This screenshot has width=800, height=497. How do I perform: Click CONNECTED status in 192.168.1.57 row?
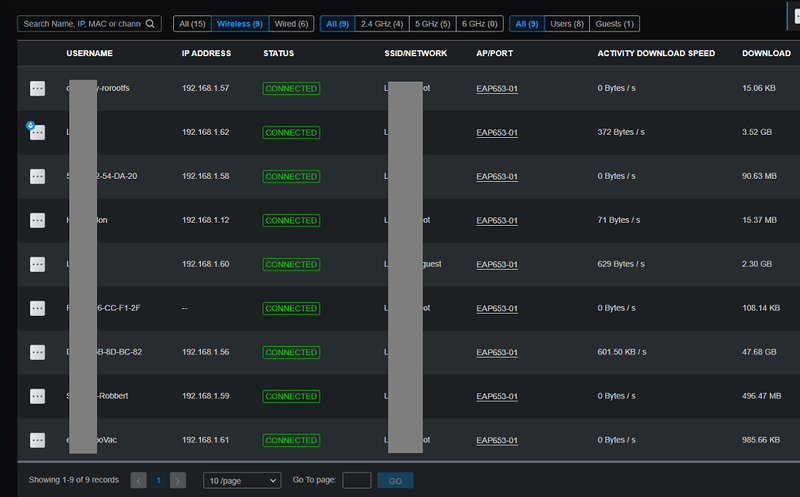(291, 88)
